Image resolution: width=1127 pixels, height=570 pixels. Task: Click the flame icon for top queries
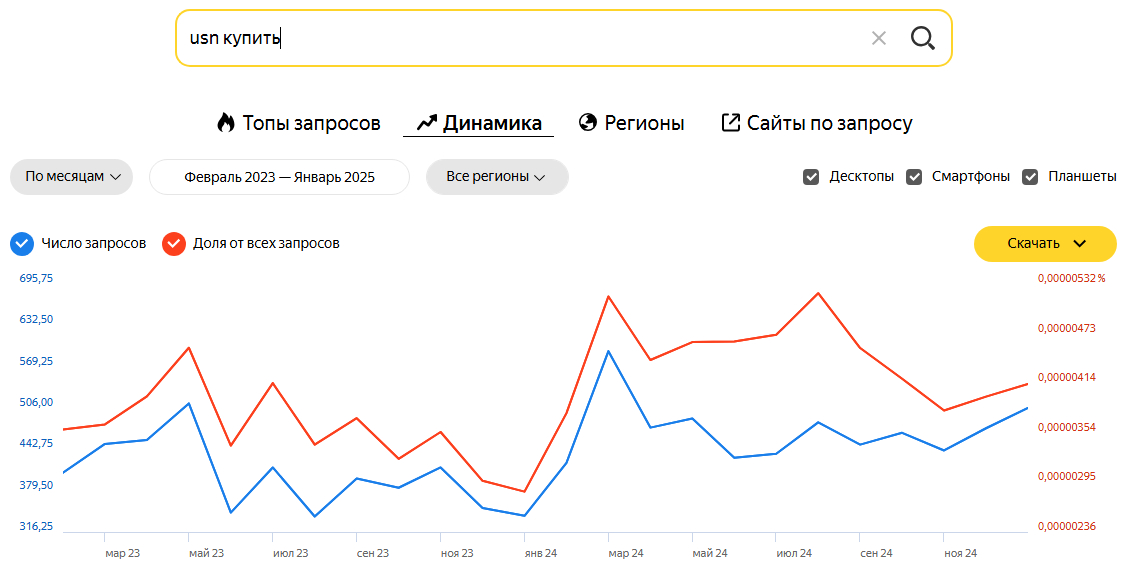226,123
